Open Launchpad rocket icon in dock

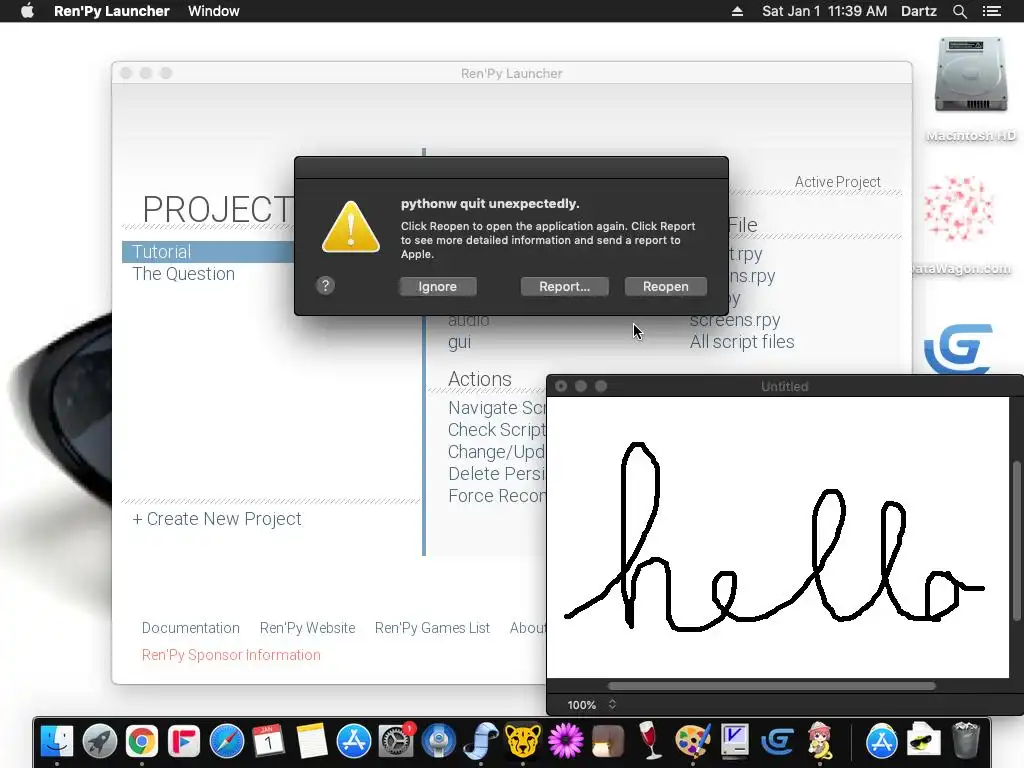click(99, 741)
